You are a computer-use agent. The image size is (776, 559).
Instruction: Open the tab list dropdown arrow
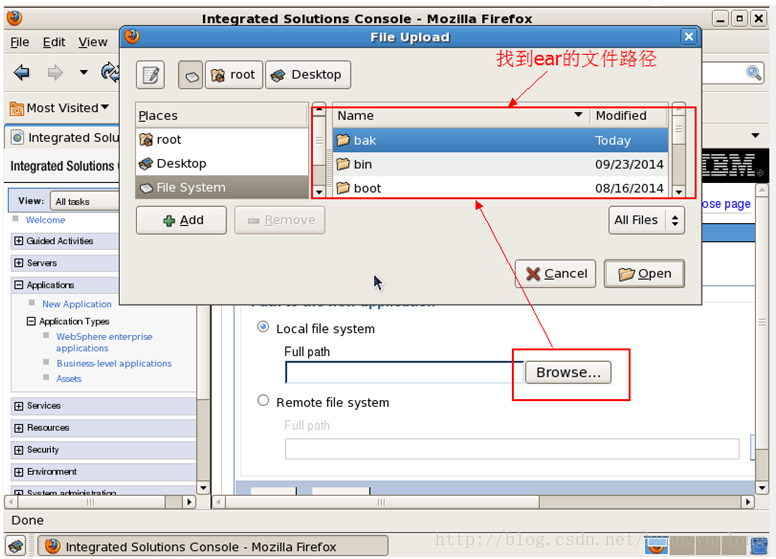[x=755, y=136]
